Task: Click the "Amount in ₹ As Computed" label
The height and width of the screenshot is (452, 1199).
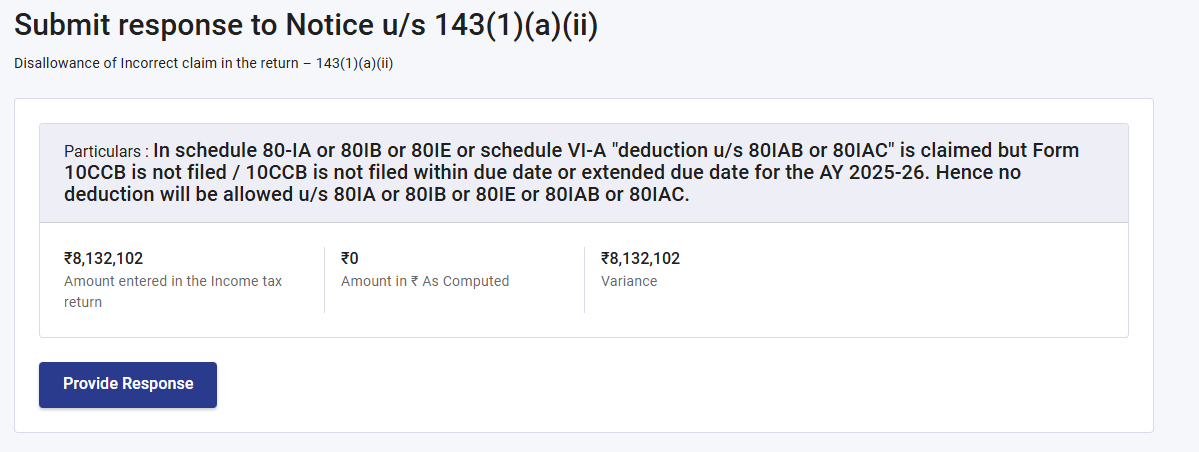Action: click(x=425, y=281)
